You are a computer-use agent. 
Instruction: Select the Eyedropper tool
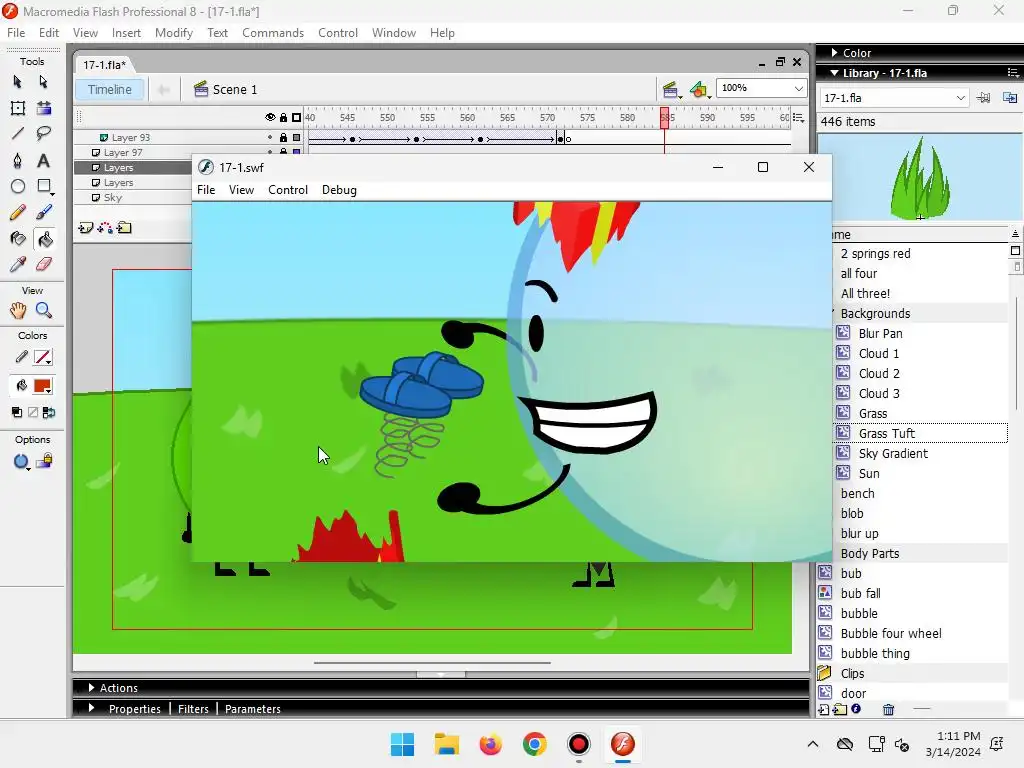tap(18, 264)
